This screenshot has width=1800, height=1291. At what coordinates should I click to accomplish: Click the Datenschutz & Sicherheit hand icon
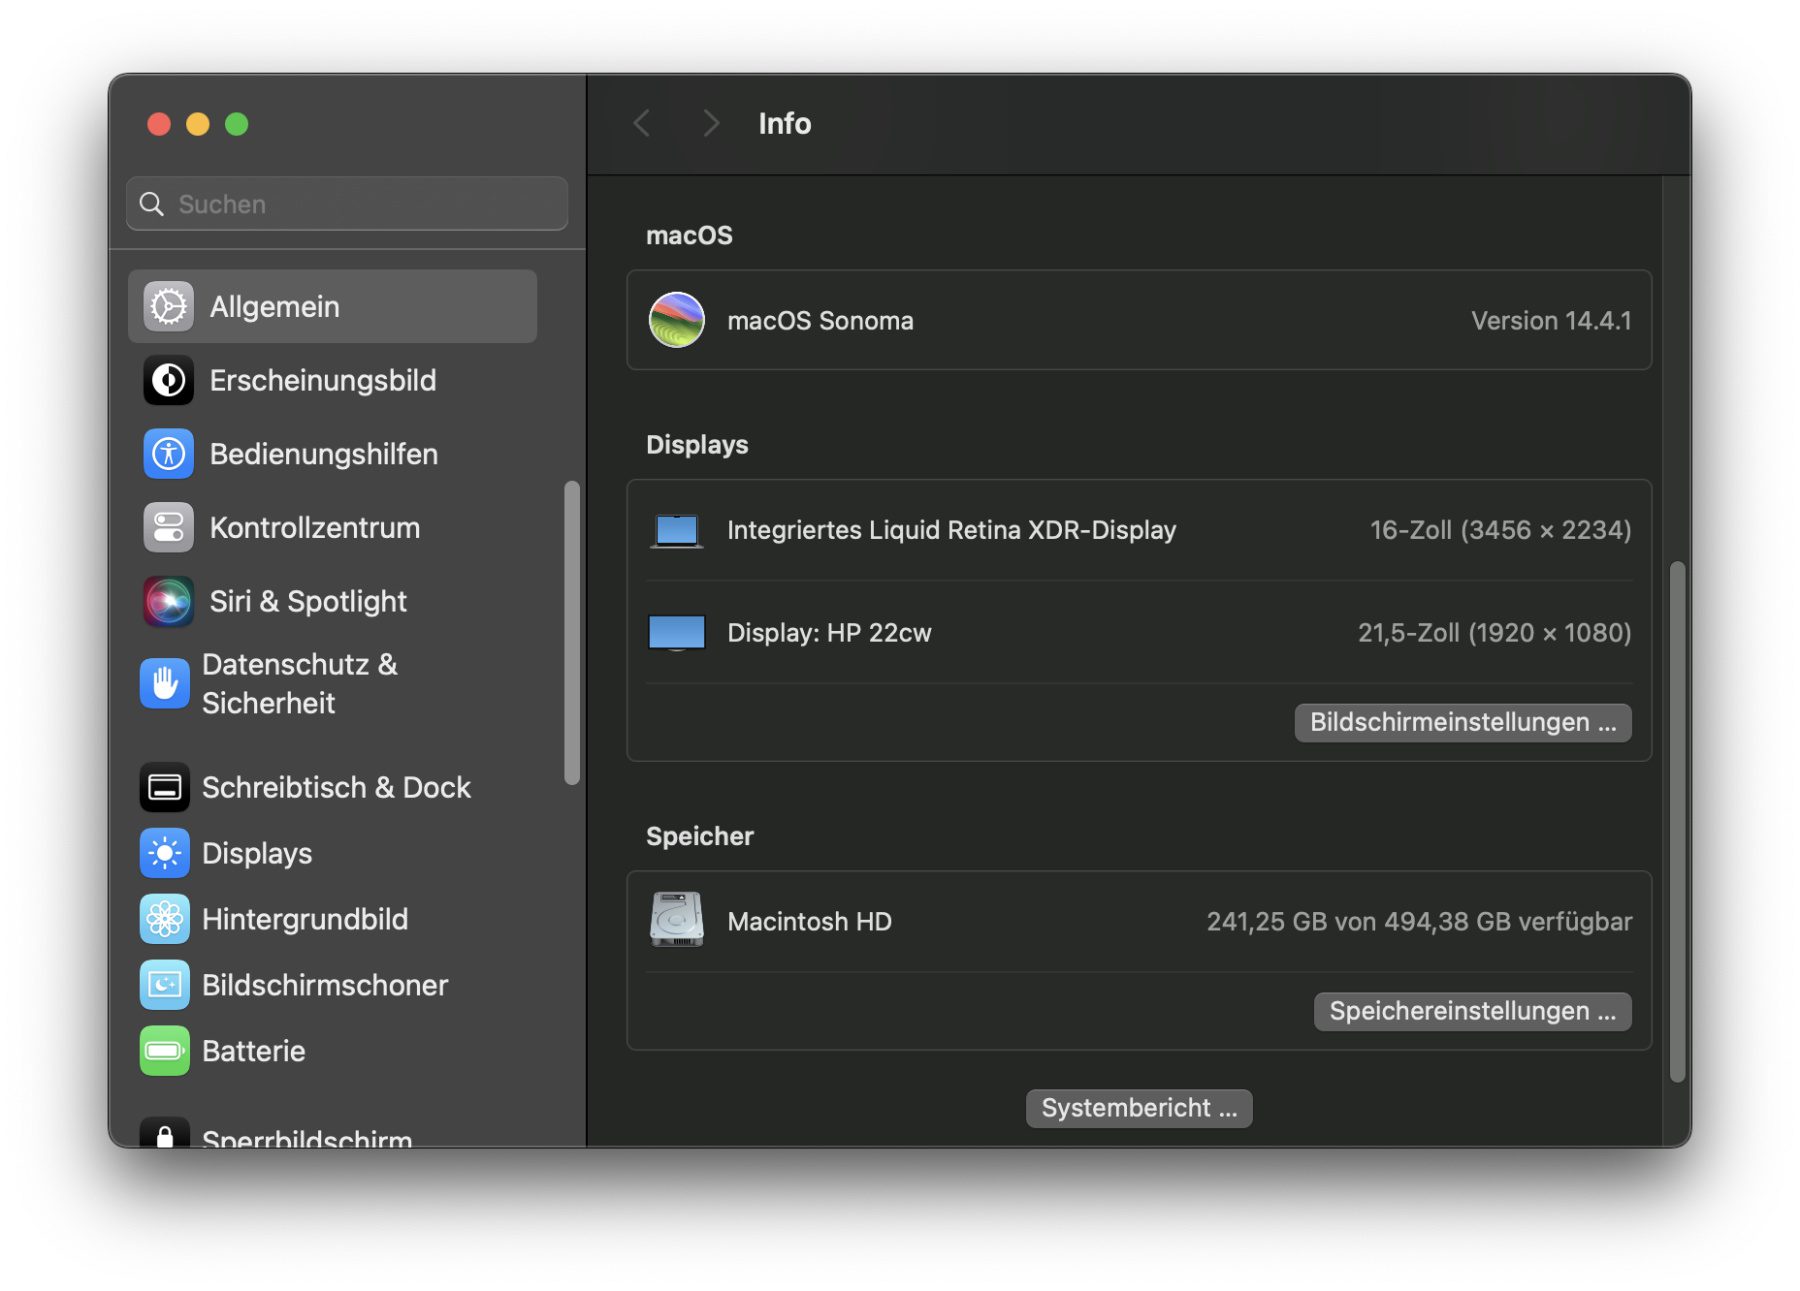pyautogui.click(x=165, y=684)
